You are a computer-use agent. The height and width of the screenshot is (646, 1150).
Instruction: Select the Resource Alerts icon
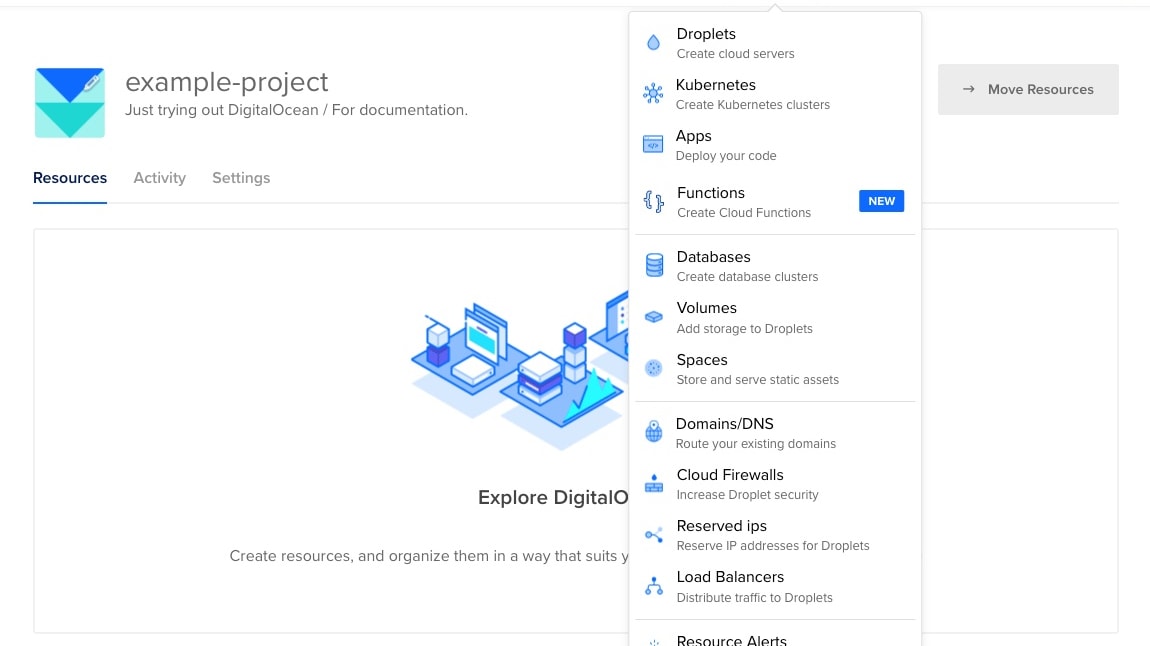coord(654,639)
